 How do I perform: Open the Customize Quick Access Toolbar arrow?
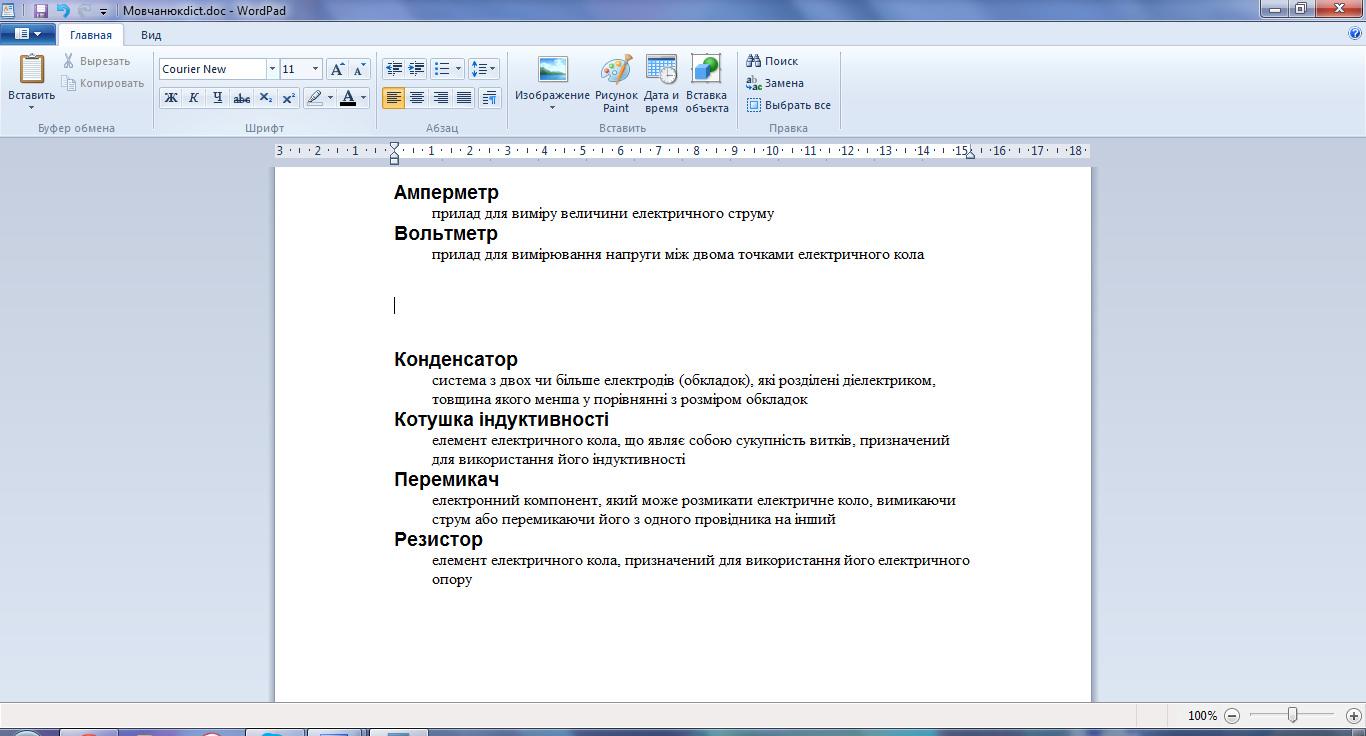coord(103,11)
